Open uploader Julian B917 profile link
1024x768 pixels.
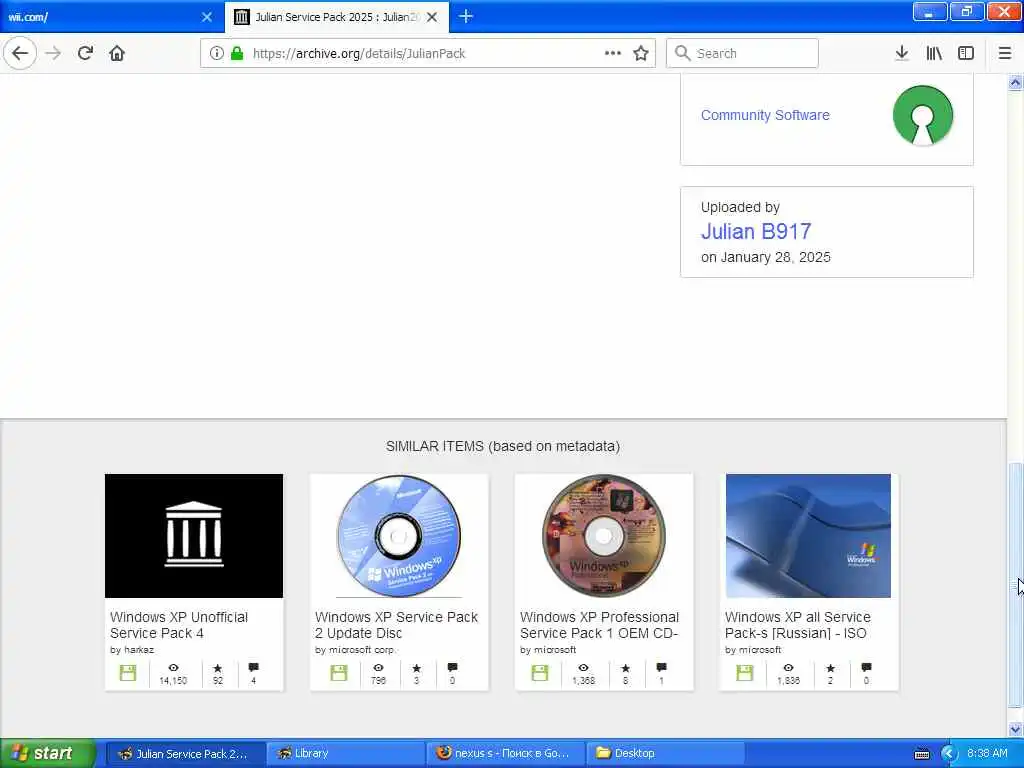[756, 231]
